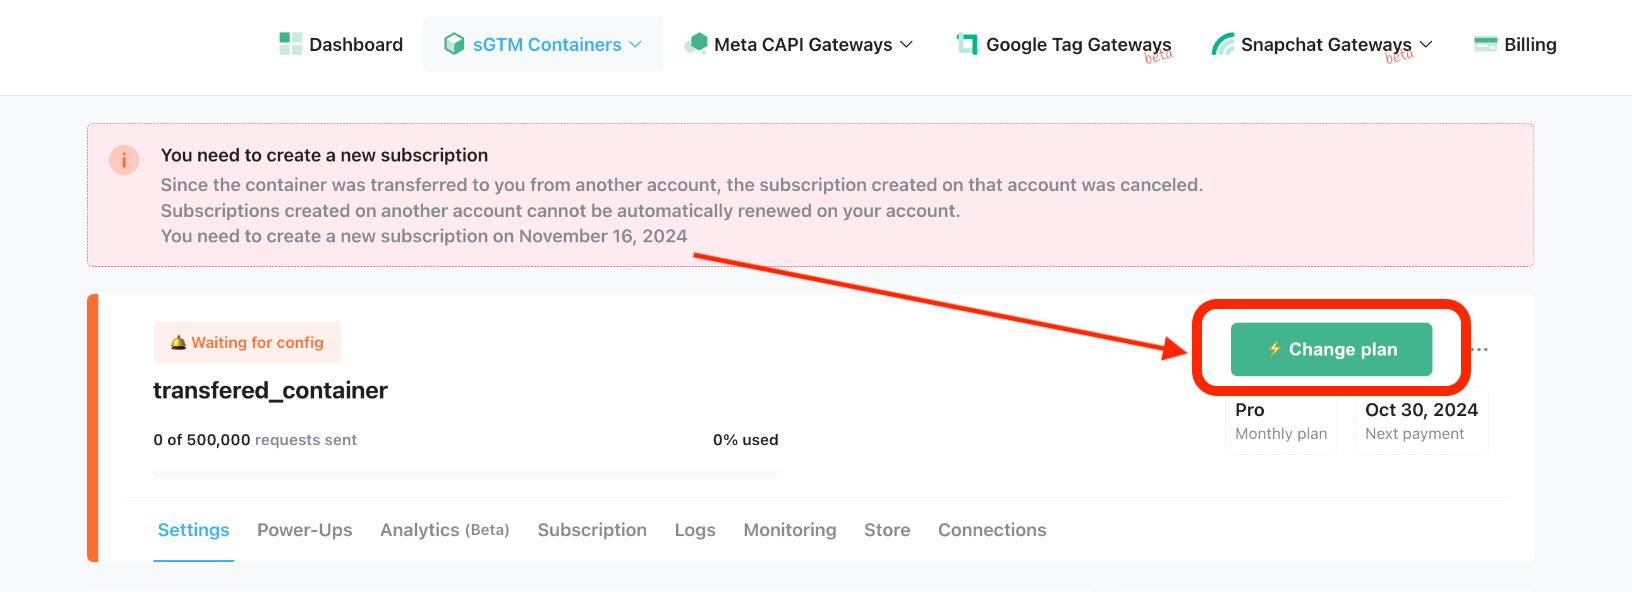Click the Meta CAPI Gateways icon
The image size is (1632, 592).
click(696, 44)
